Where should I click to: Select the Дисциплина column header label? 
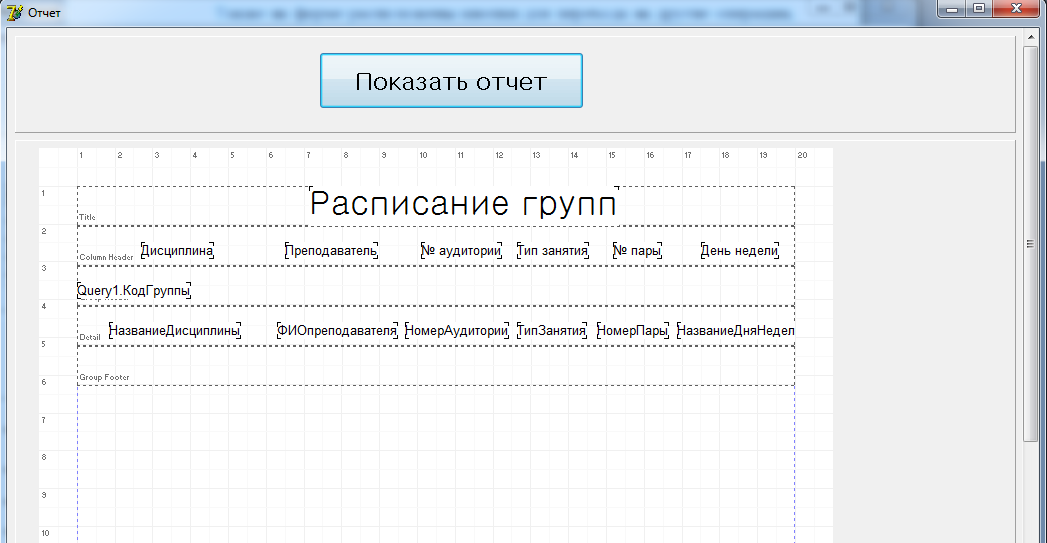pos(177,251)
